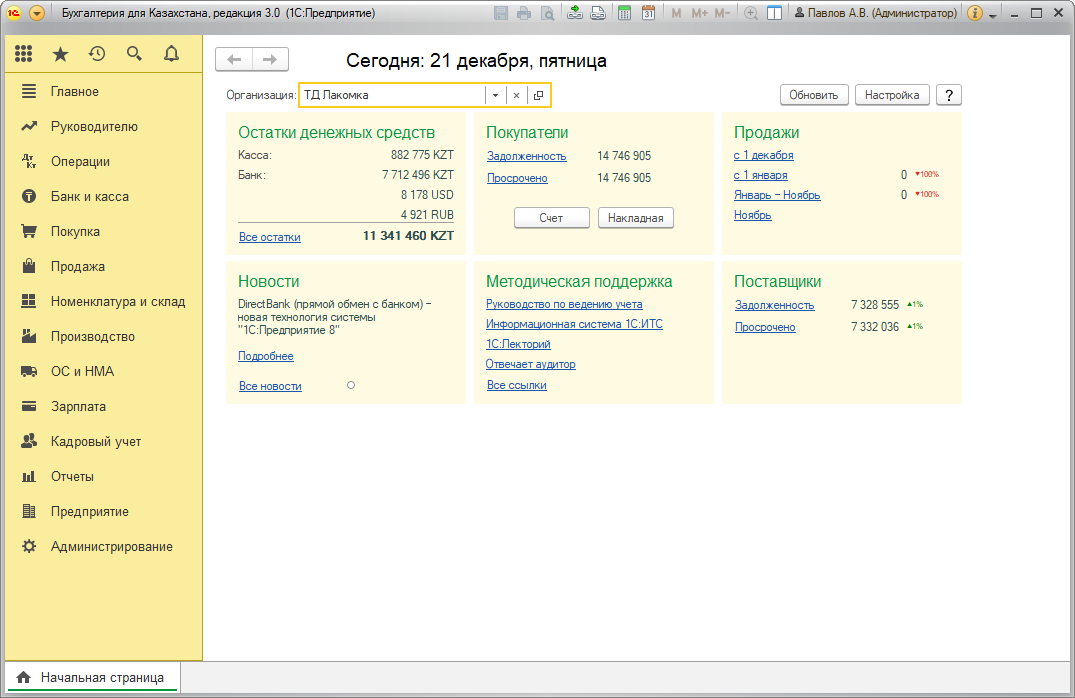1075x698 pixels.
Task: Expand the small arrow beside the info icon
Action: pos(993,15)
